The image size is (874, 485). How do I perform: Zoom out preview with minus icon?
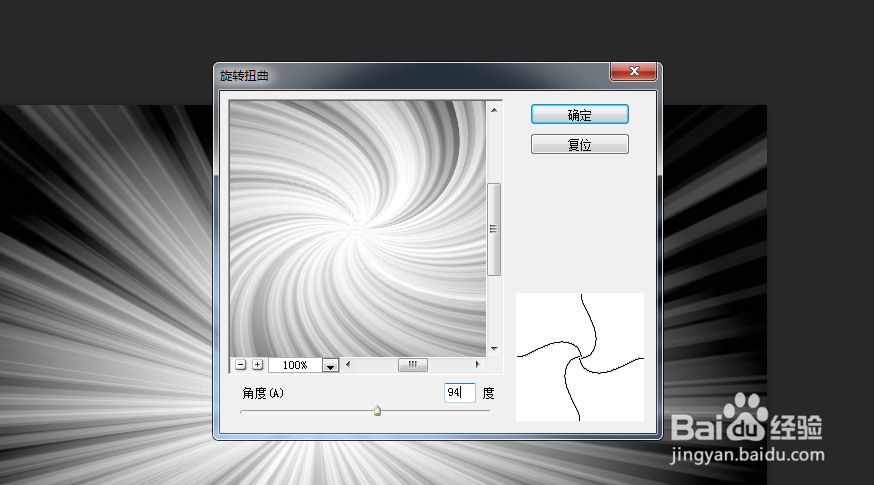241,365
